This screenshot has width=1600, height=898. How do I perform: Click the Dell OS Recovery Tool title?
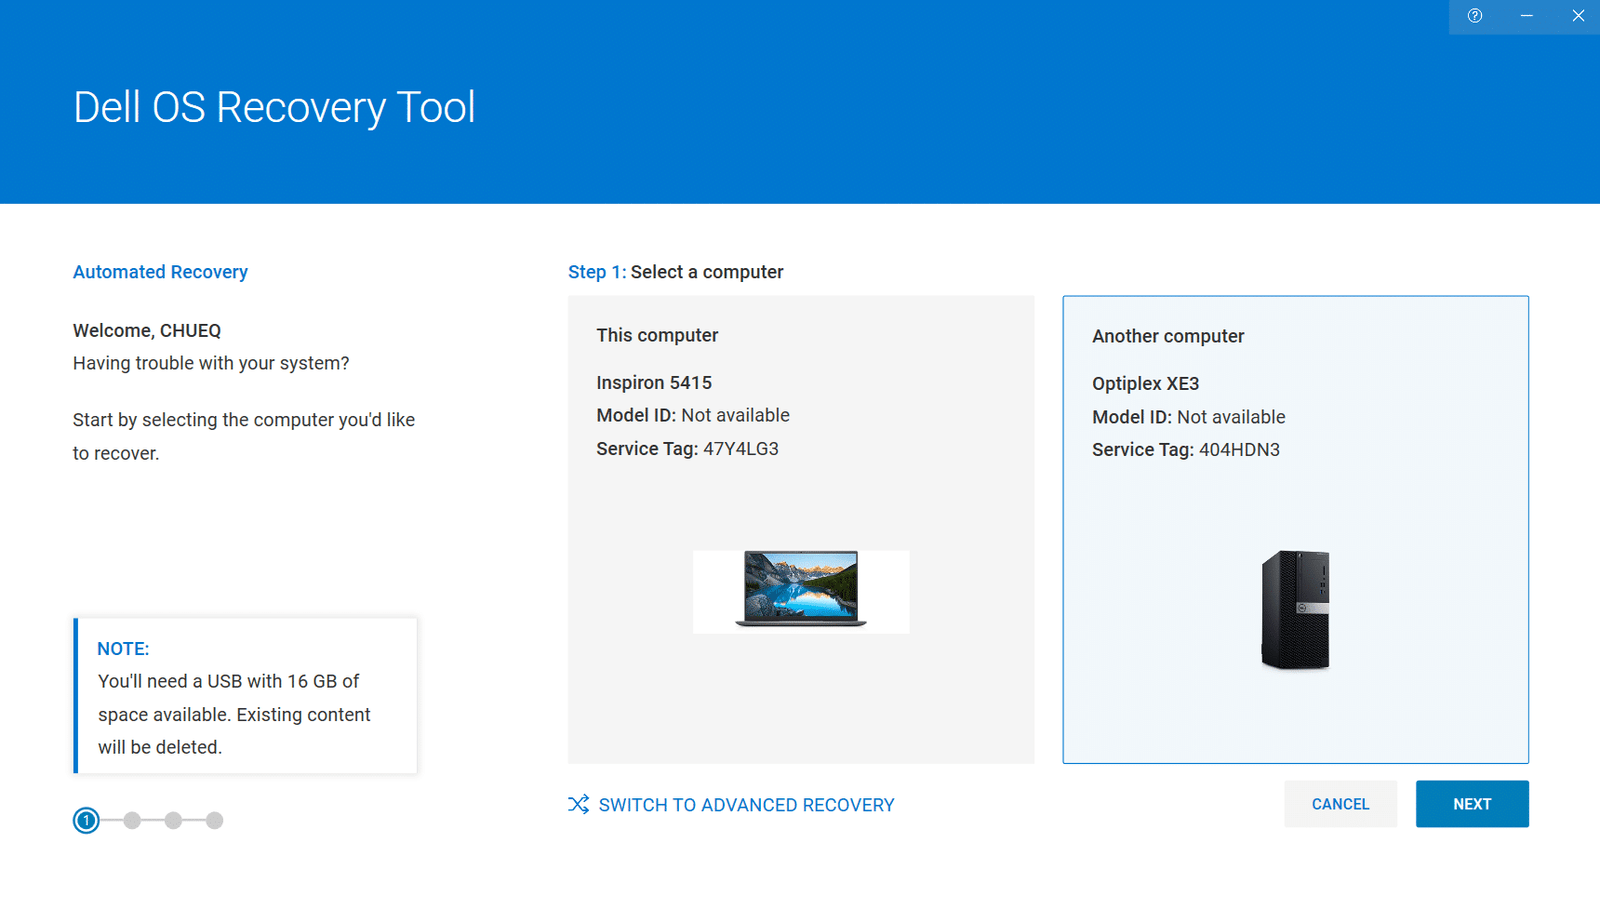click(274, 107)
